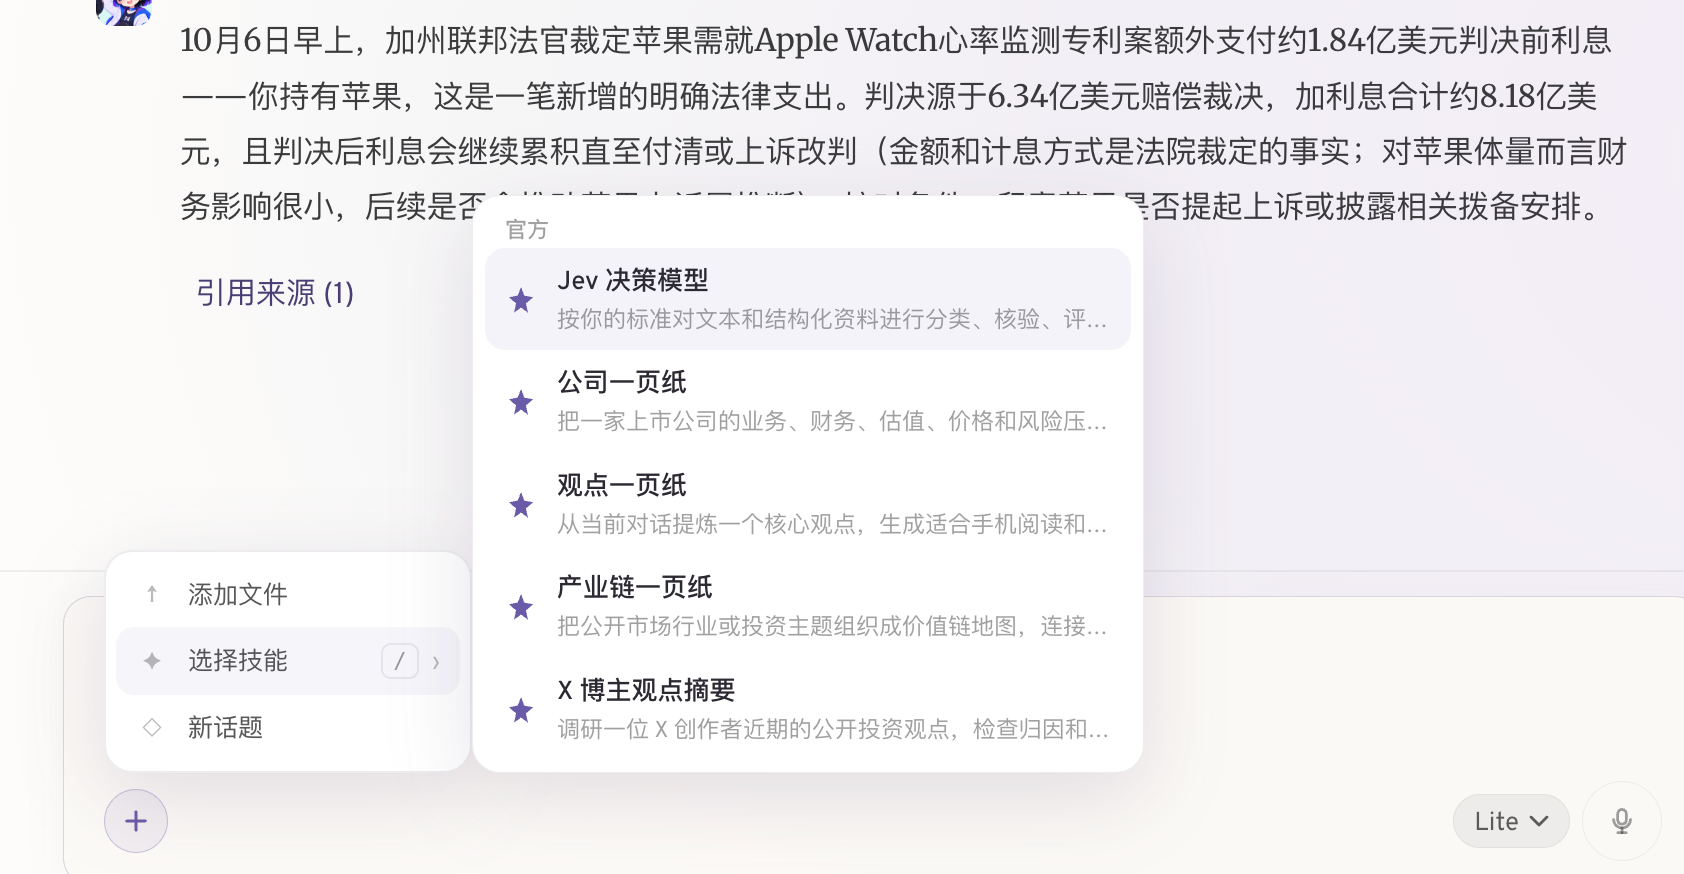The height and width of the screenshot is (874, 1684).
Task: Choose 添加文件 from the popup menu
Action: point(288,594)
